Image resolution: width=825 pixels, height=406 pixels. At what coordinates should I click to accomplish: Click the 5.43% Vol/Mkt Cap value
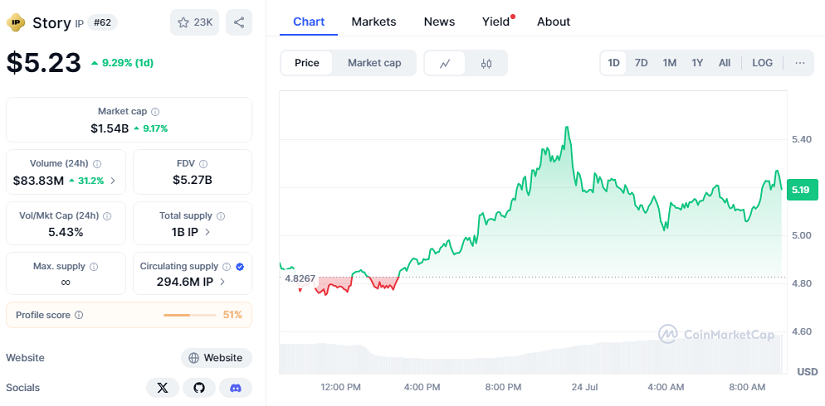point(66,232)
